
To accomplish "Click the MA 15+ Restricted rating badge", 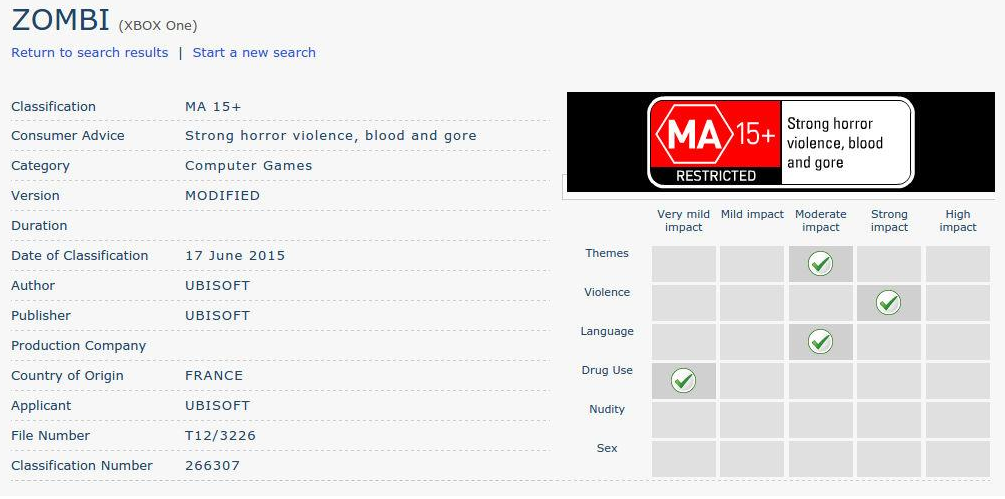I will click(x=781, y=142).
